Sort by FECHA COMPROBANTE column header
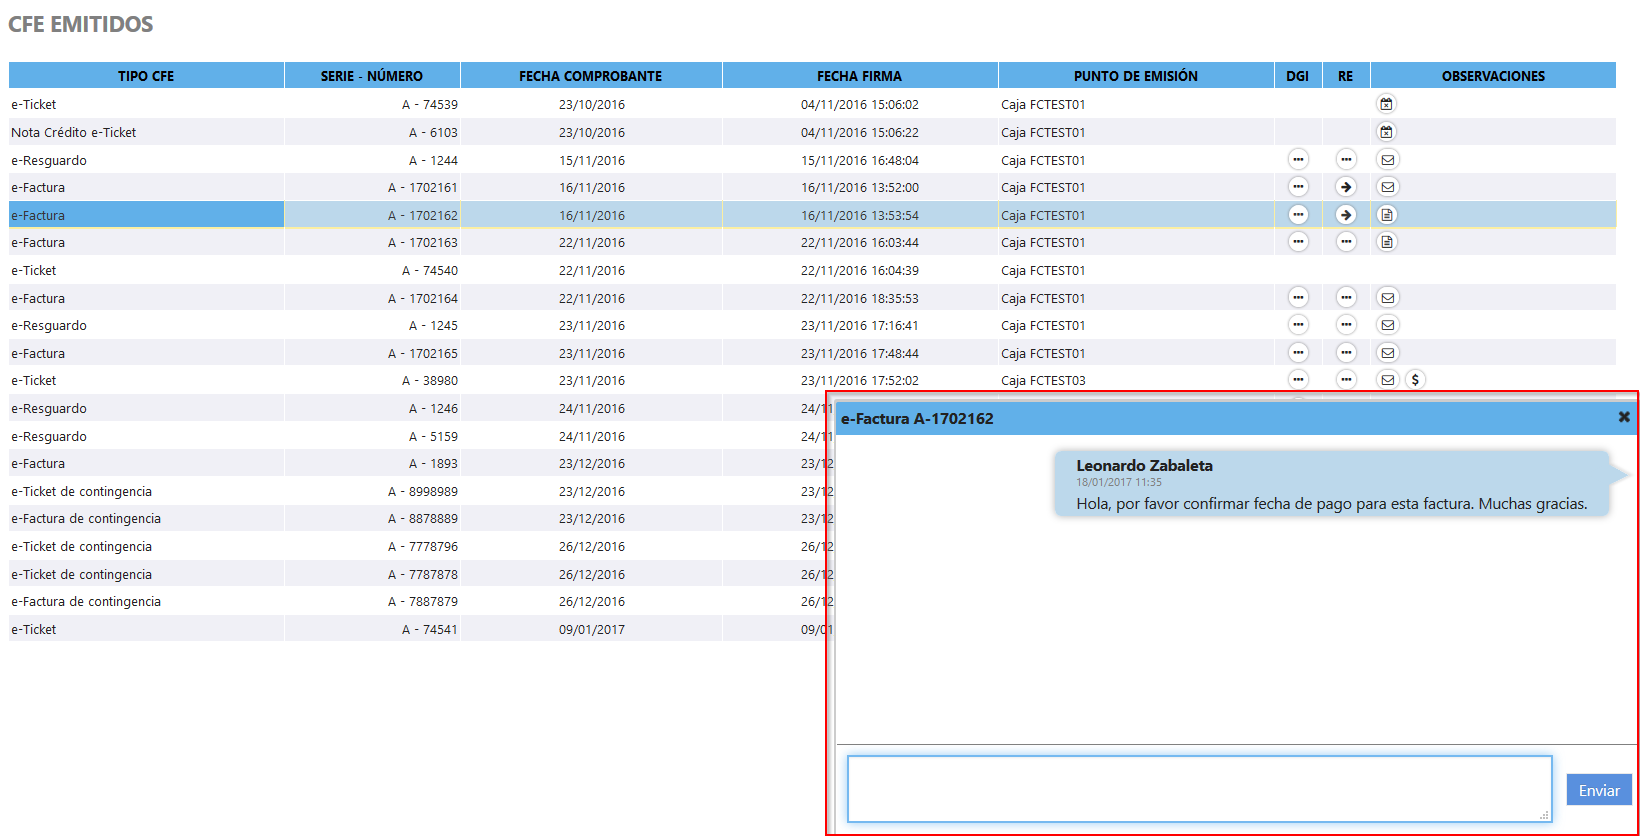Viewport: 1640px width, 836px height. [590, 76]
